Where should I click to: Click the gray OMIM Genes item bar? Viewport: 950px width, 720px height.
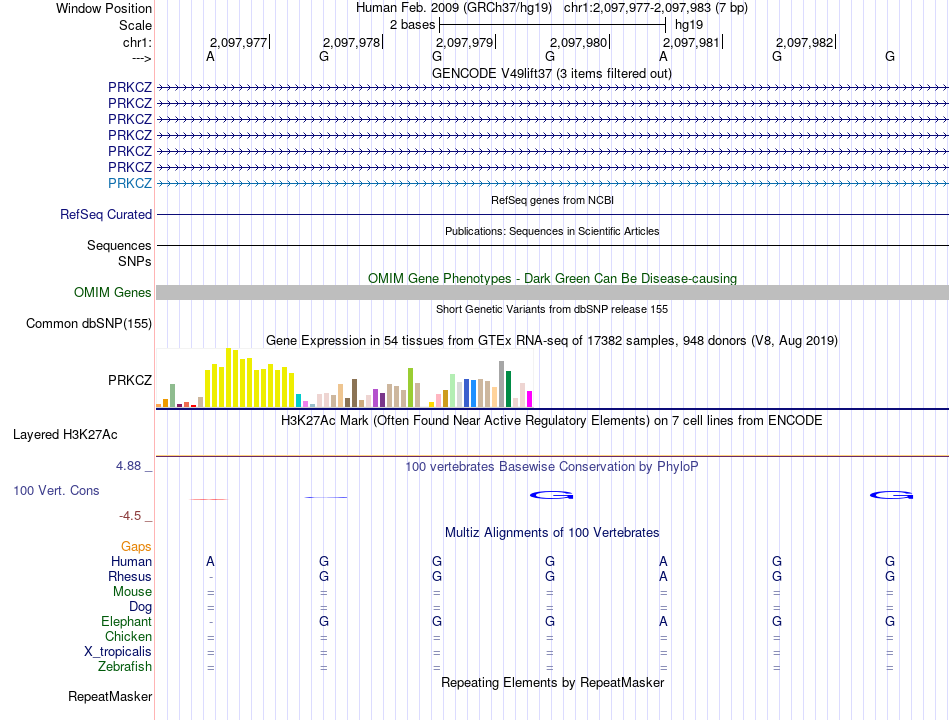pyautogui.click(x=553, y=293)
